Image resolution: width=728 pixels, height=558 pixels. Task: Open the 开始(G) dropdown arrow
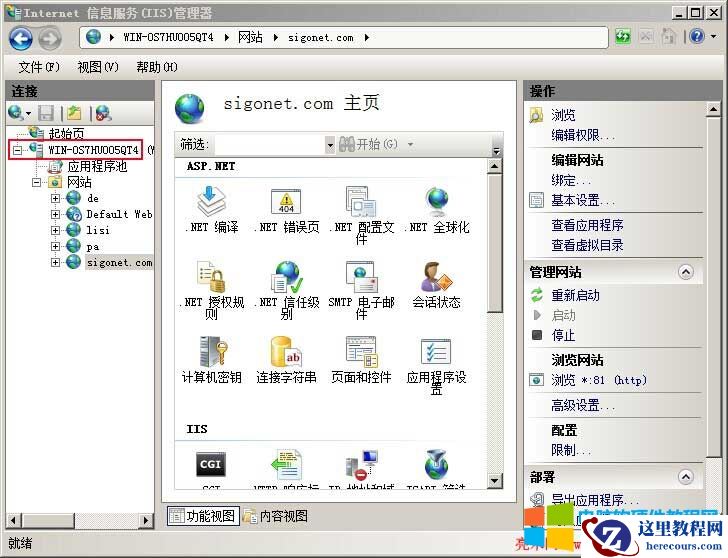(x=410, y=144)
